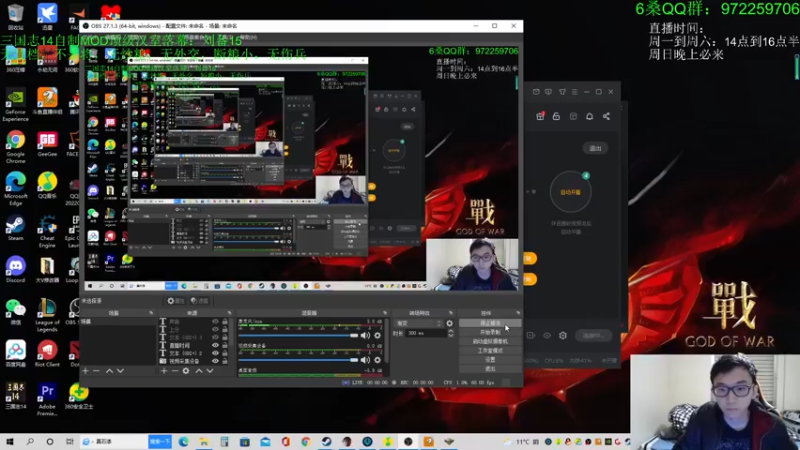The width and height of the screenshot is (800, 450).
Task: Toggle the eye icon in streaming assistant footer
Action: pyautogui.click(x=547, y=336)
